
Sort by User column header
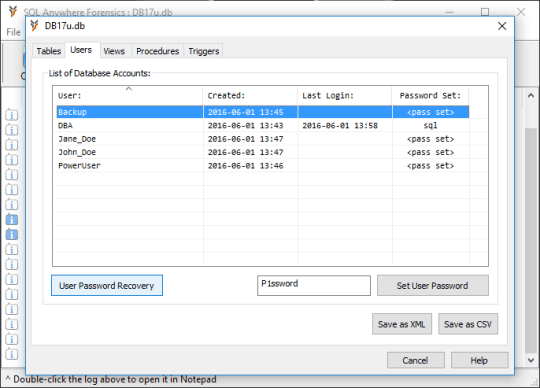(x=128, y=95)
